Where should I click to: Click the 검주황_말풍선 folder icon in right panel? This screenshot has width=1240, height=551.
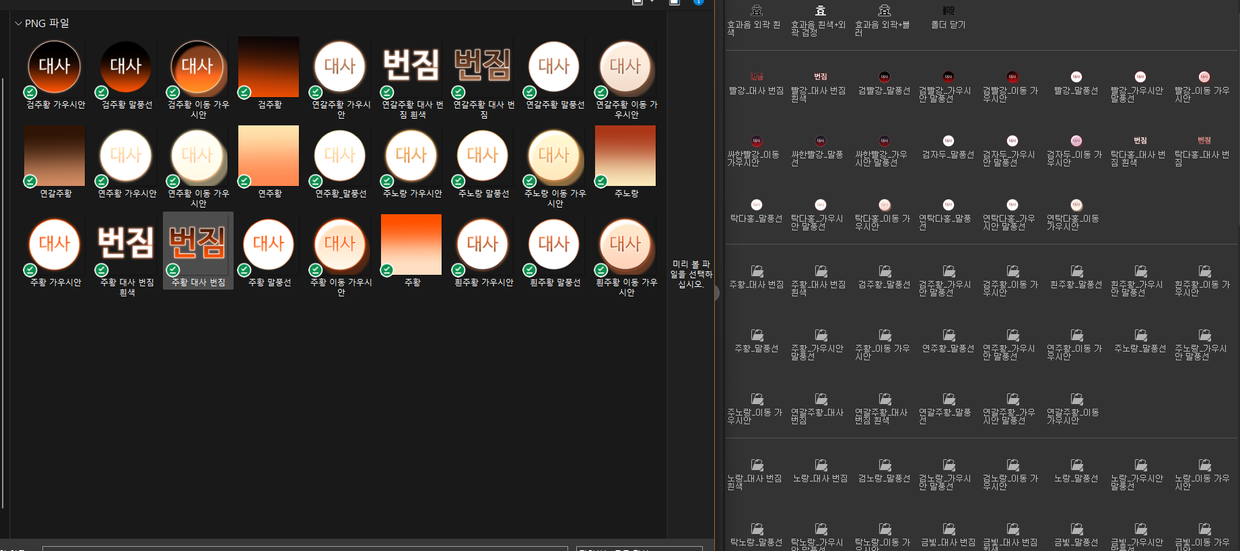pos(884,271)
